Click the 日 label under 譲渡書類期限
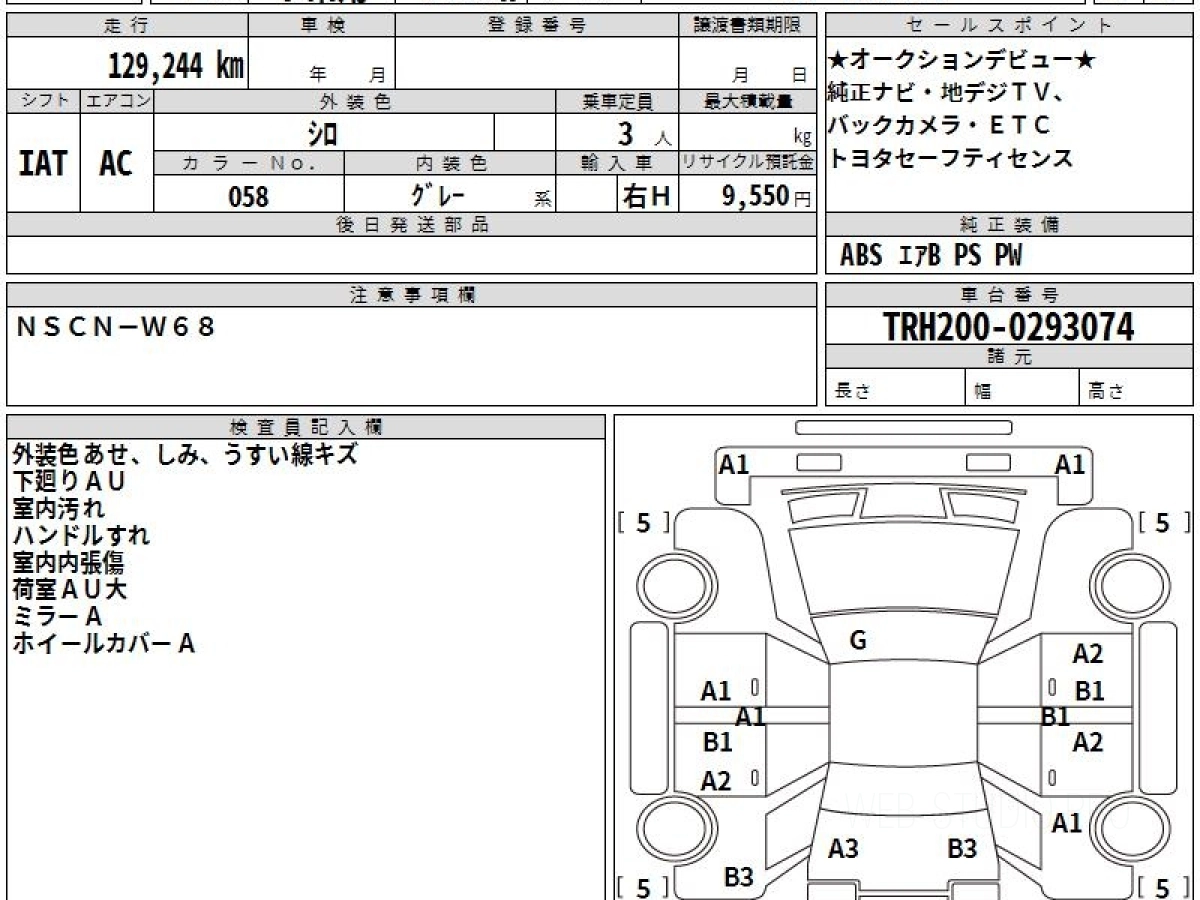 pyautogui.click(x=798, y=74)
